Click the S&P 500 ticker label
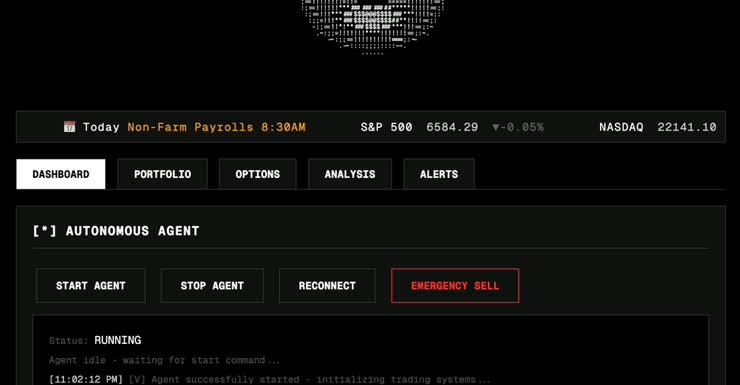740x385 pixels. pos(387,127)
